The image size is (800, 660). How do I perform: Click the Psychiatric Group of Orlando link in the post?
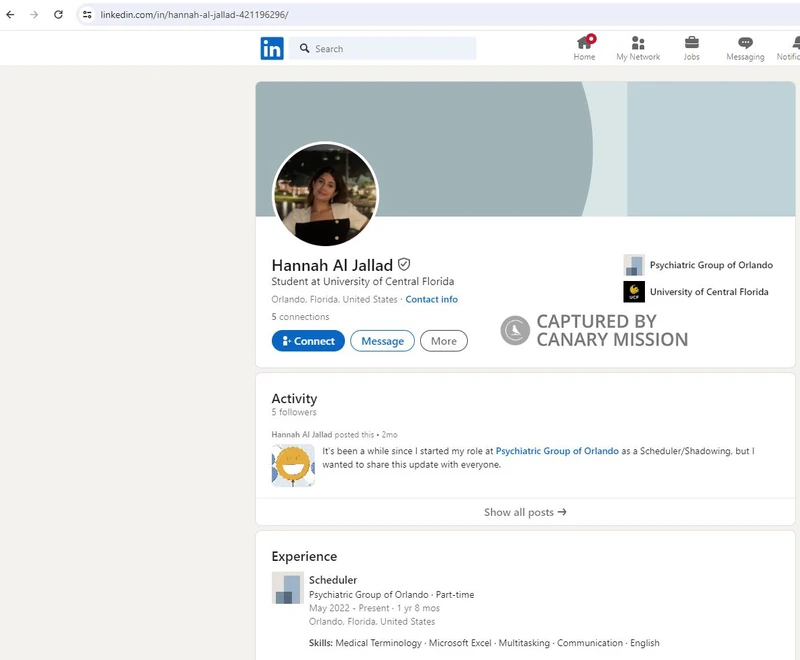pyautogui.click(x=557, y=451)
